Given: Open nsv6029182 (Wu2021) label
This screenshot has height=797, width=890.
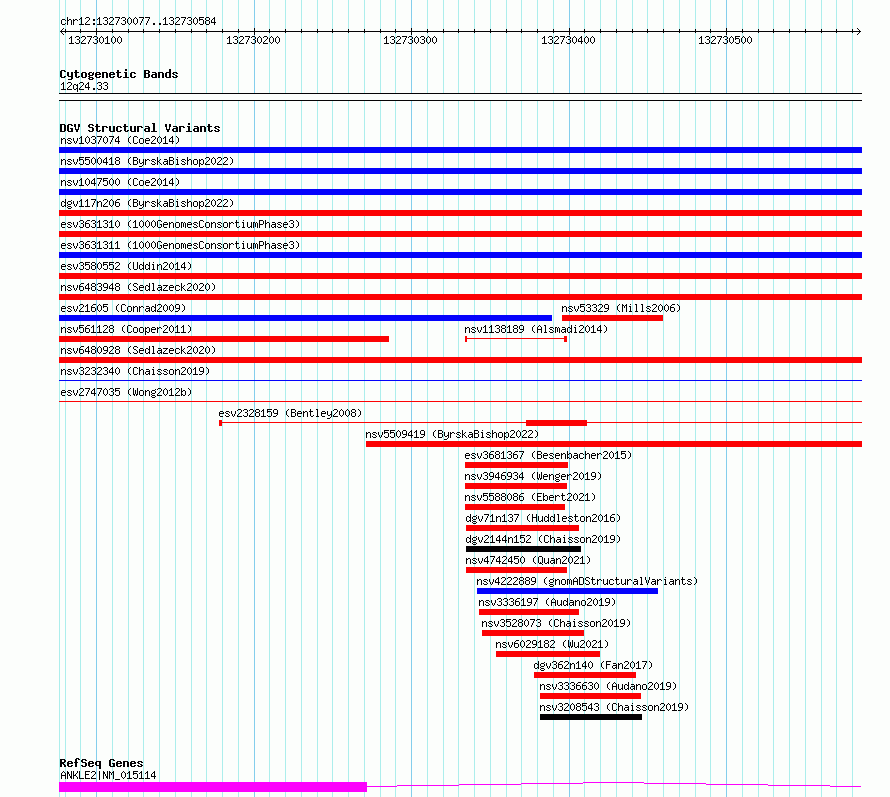Looking at the screenshot, I should click(x=552, y=644).
